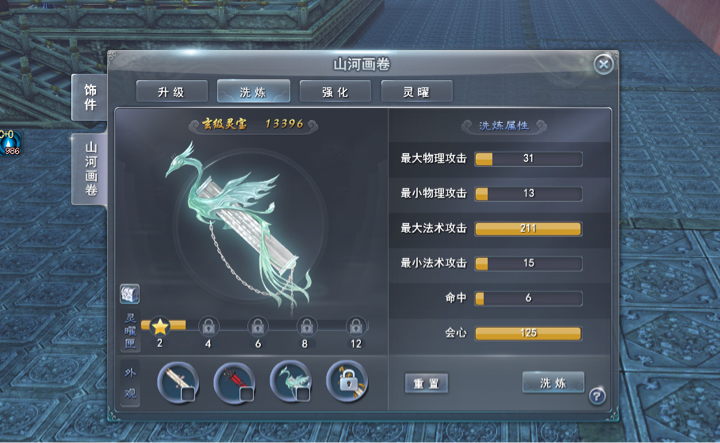Screen dimensions: 720x443
Task: Tick the checkbox on red scroll appearance
Action: (247, 394)
